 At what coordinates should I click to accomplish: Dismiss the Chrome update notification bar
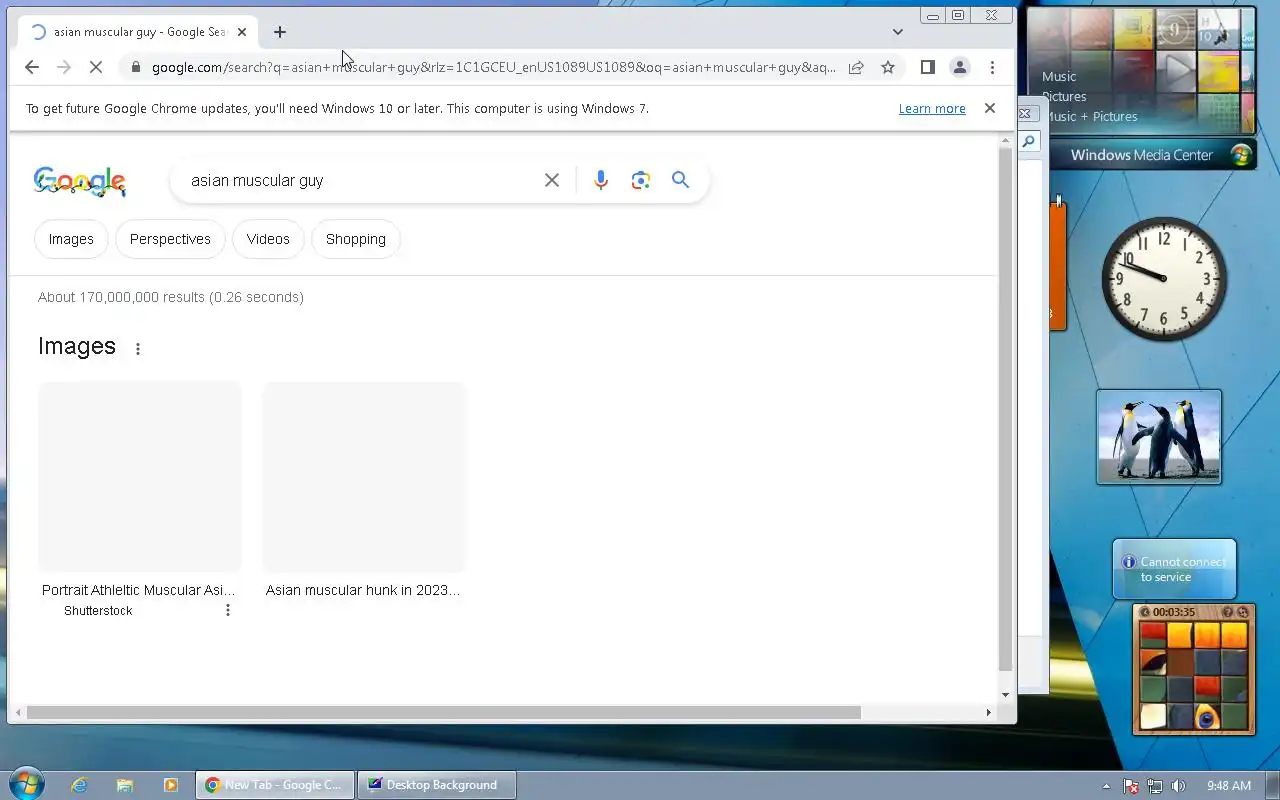(x=990, y=108)
